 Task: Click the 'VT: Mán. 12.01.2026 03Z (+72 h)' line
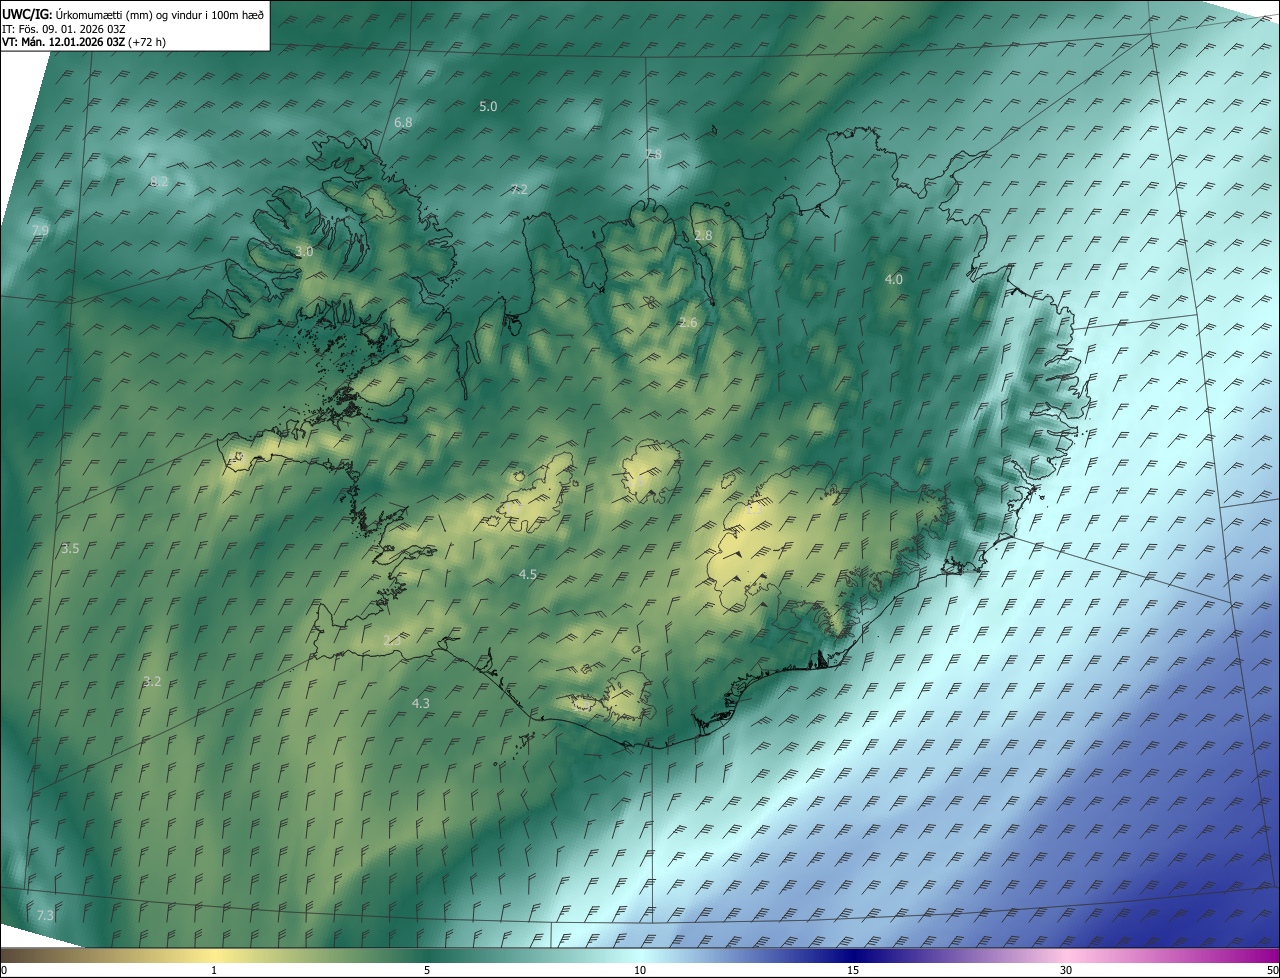coord(84,42)
